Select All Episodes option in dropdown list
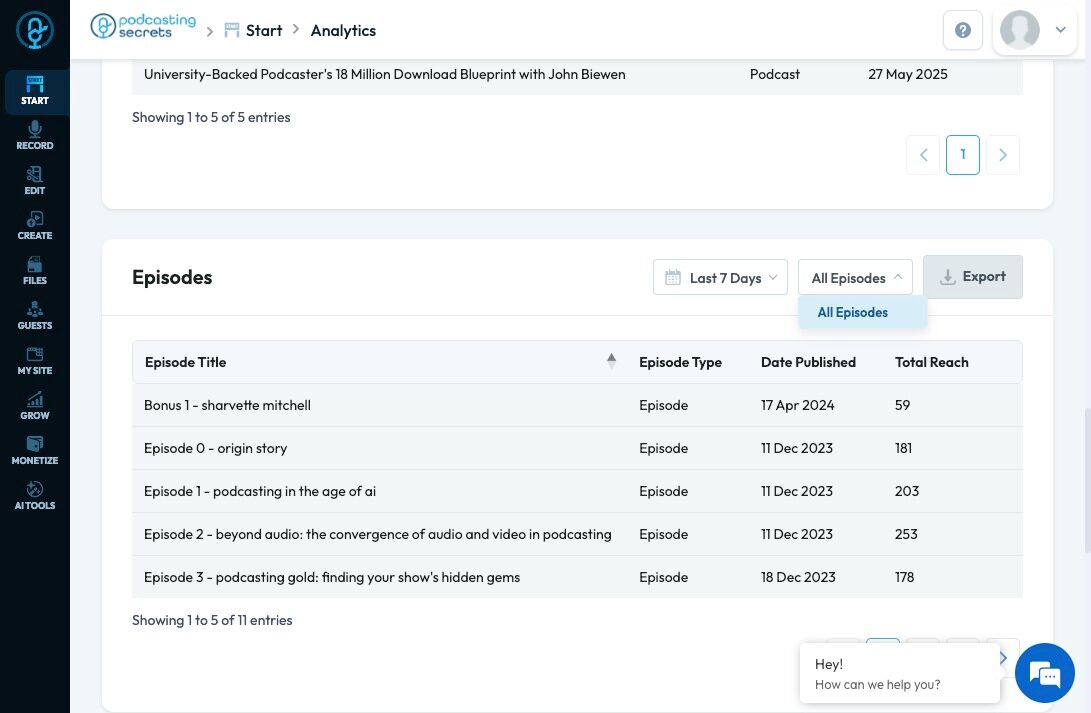 click(x=853, y=312)
